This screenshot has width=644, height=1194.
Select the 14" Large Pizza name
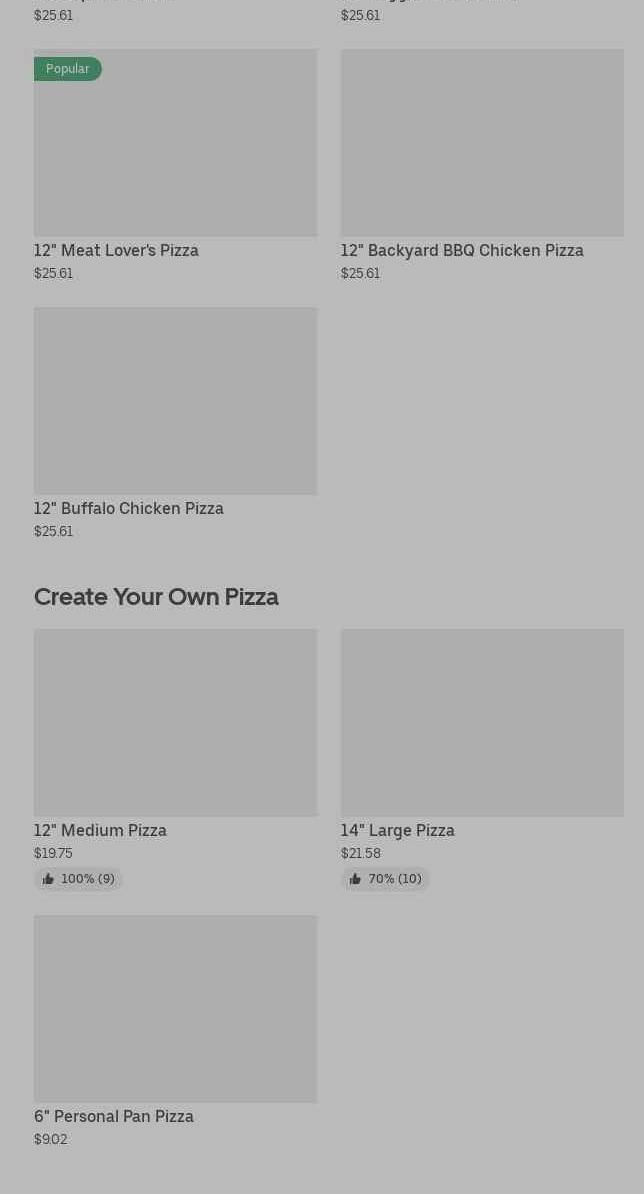click(x=397, y=830)
